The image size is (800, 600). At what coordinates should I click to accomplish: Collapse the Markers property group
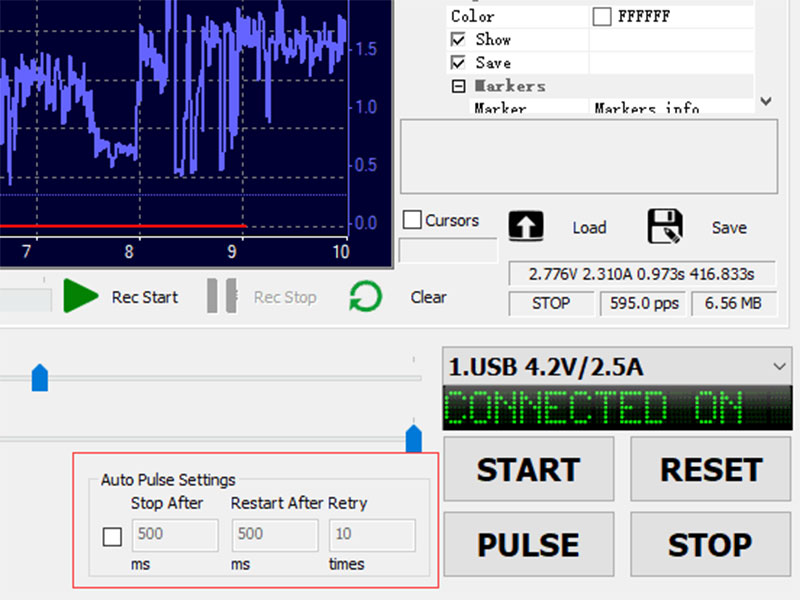[x=459, y=86]
